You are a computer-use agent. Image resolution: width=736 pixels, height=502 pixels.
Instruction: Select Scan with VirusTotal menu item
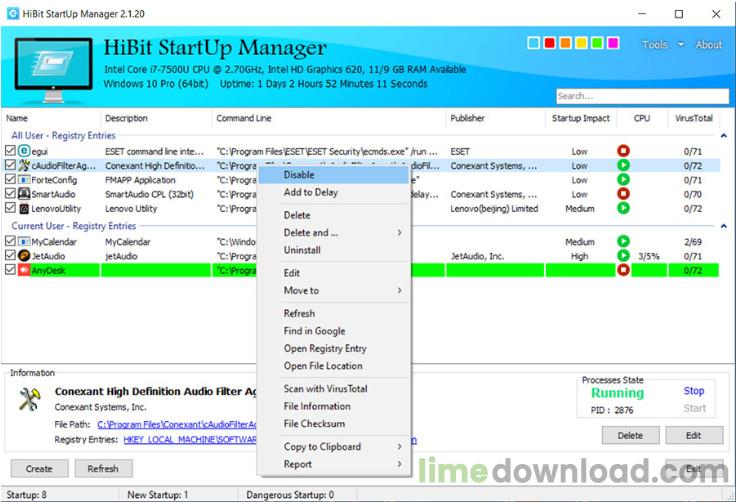334,389
